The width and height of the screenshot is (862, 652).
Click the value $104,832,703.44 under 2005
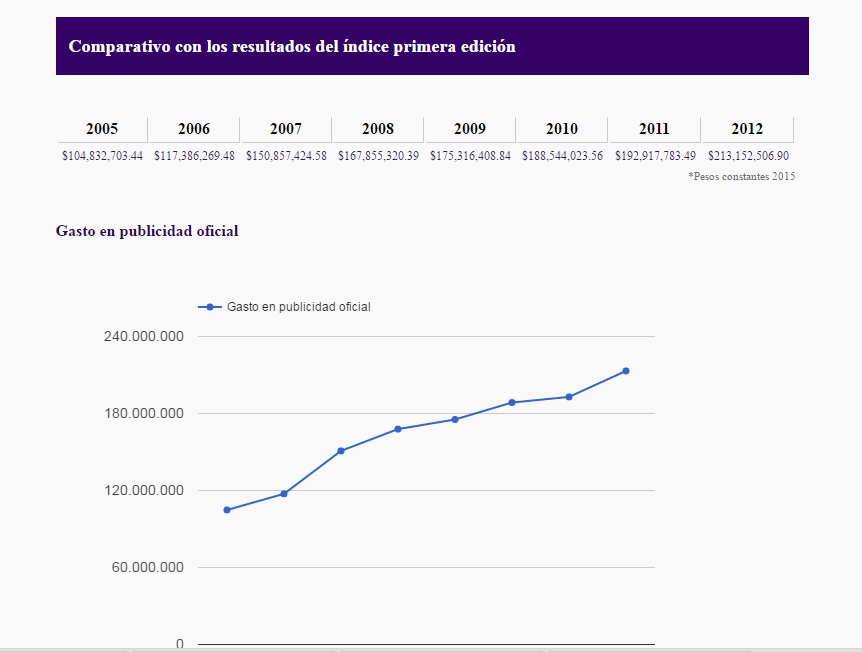click(102, 156)
